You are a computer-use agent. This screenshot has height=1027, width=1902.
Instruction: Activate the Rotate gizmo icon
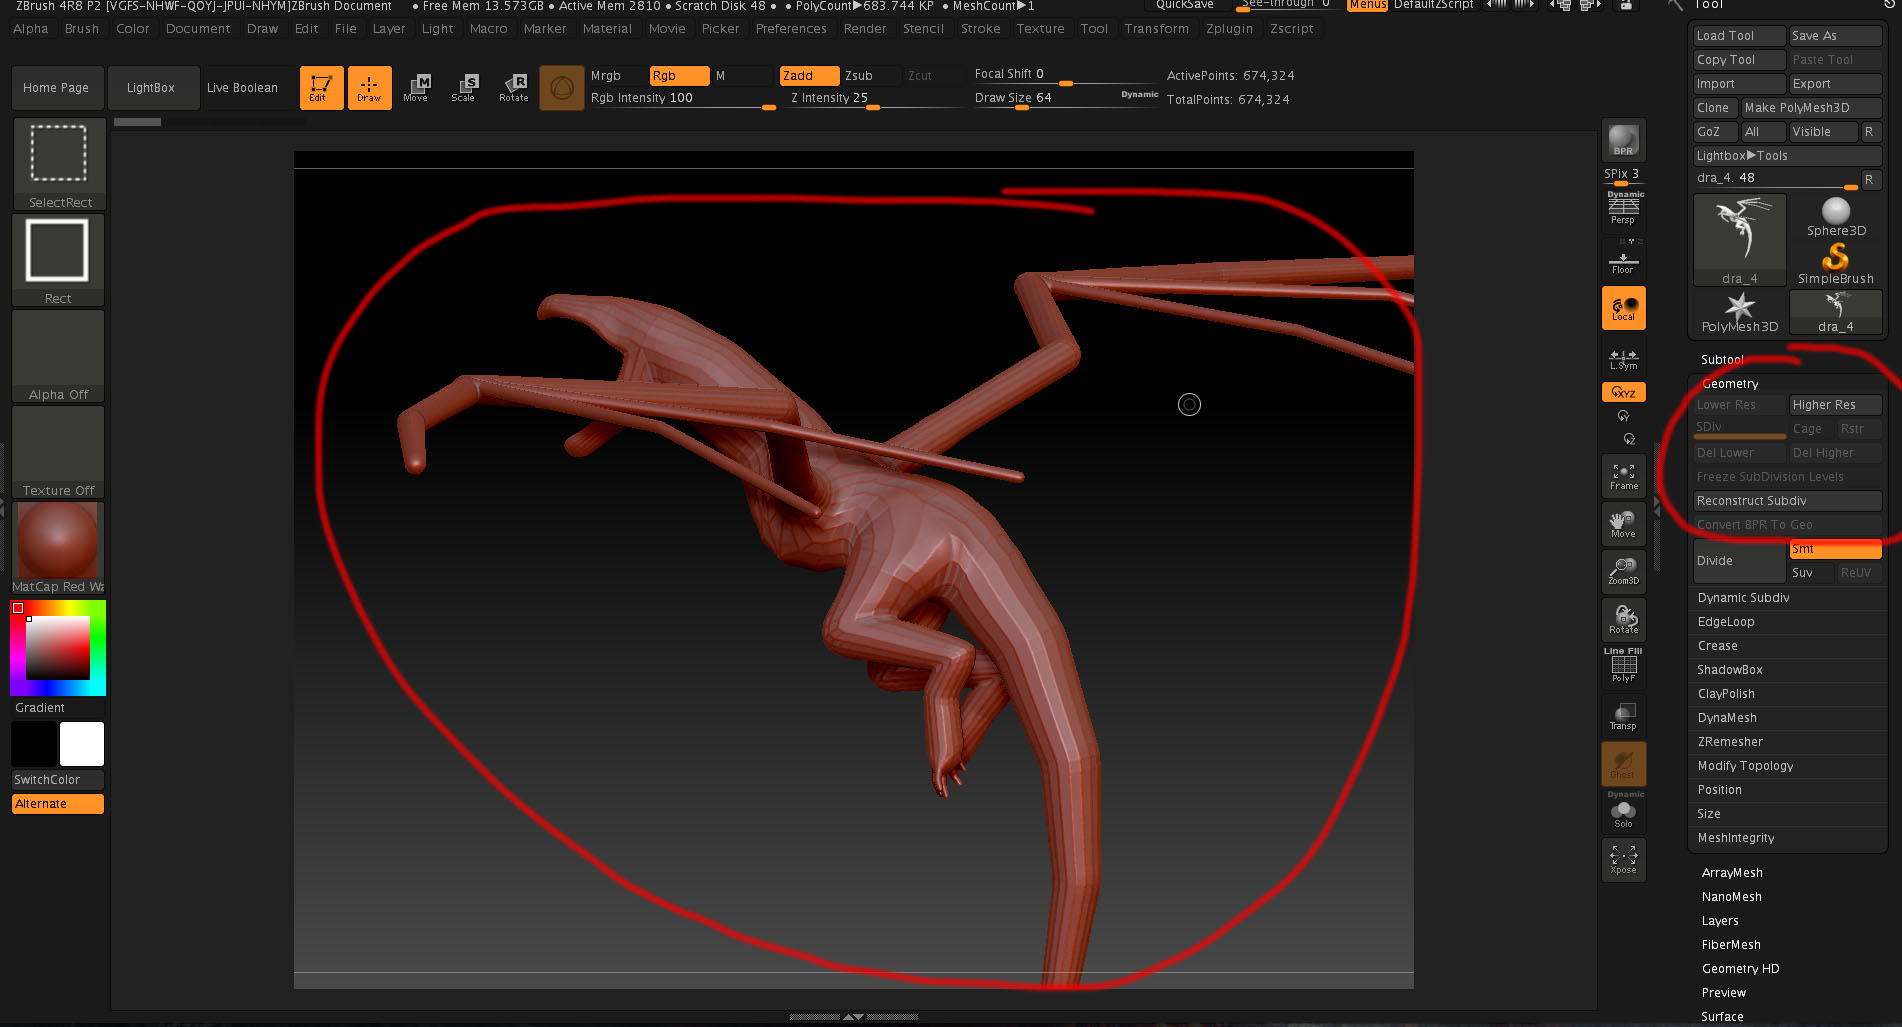click(514, 88)
